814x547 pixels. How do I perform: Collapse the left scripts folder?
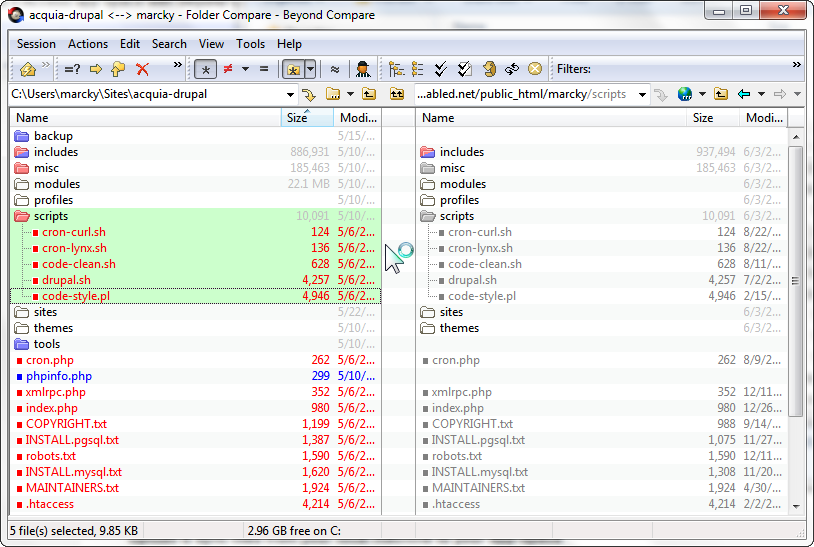pyautogui.click(x=22, y=216)
